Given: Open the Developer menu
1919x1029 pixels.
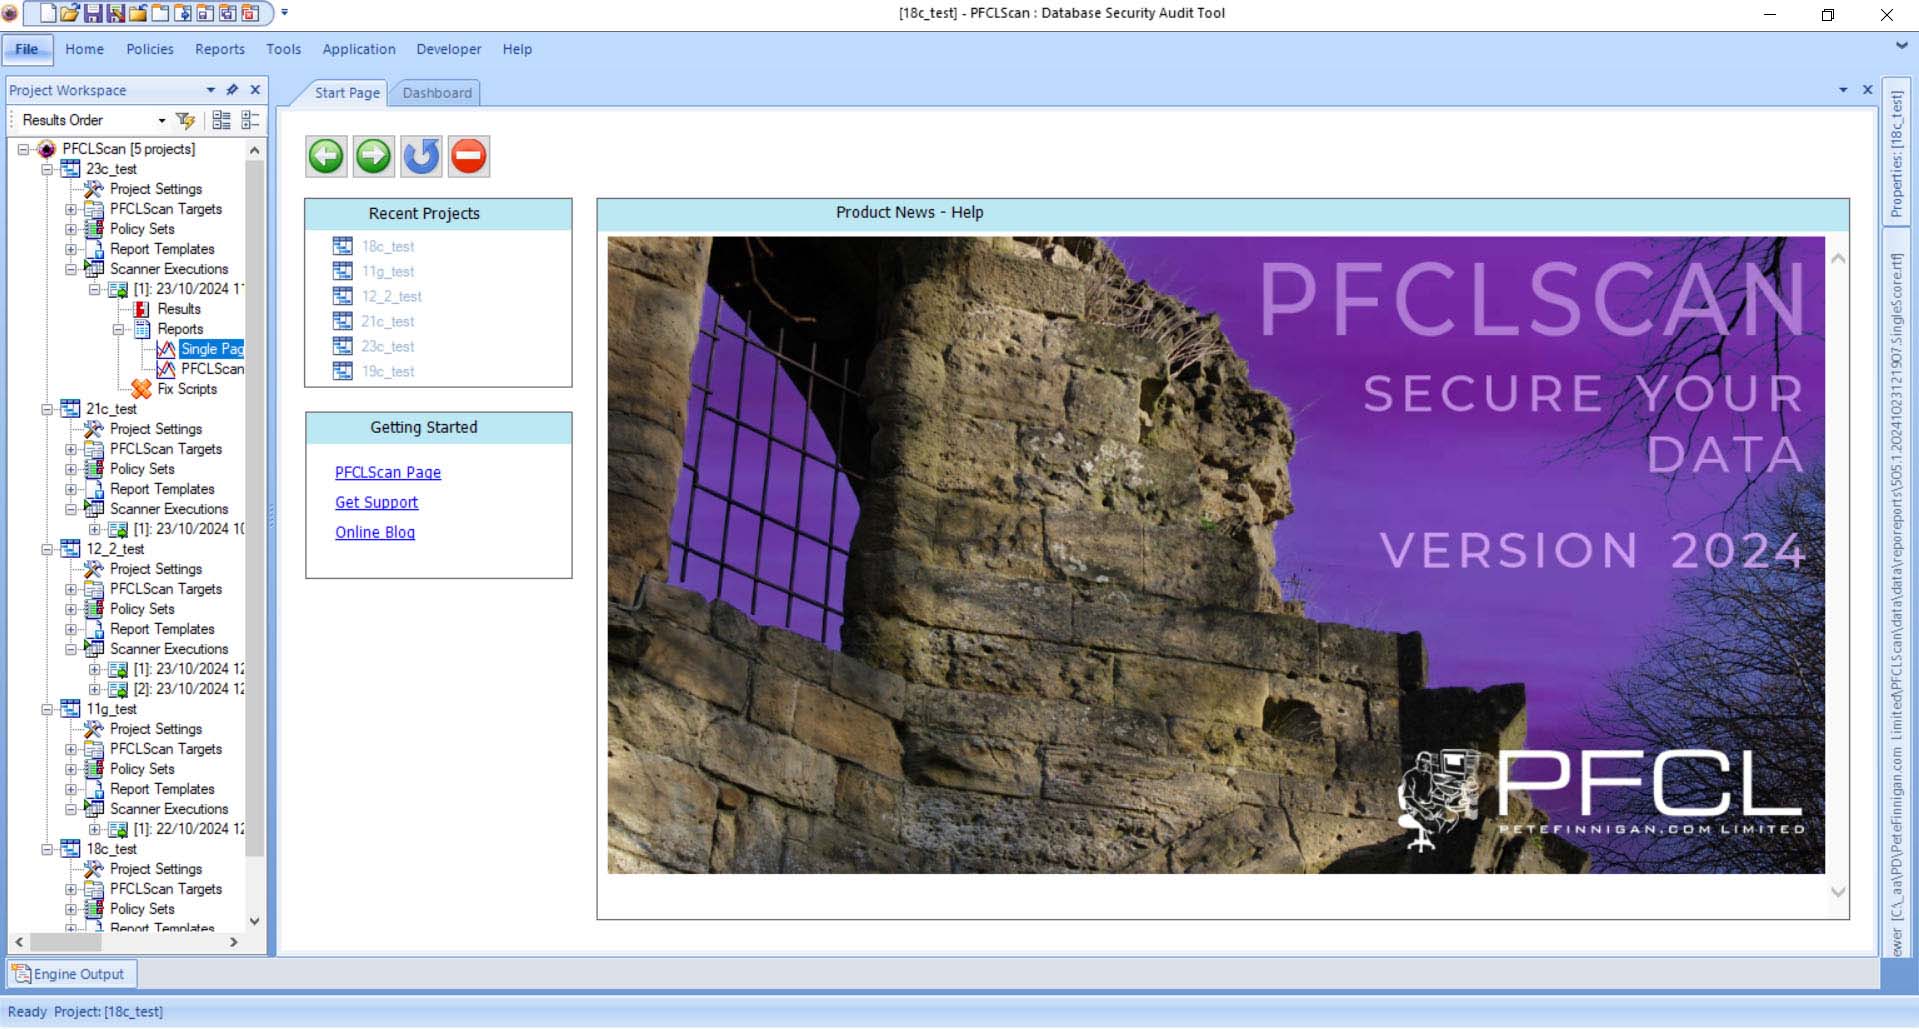Looking at the screenshot, I should coord(448,48).
